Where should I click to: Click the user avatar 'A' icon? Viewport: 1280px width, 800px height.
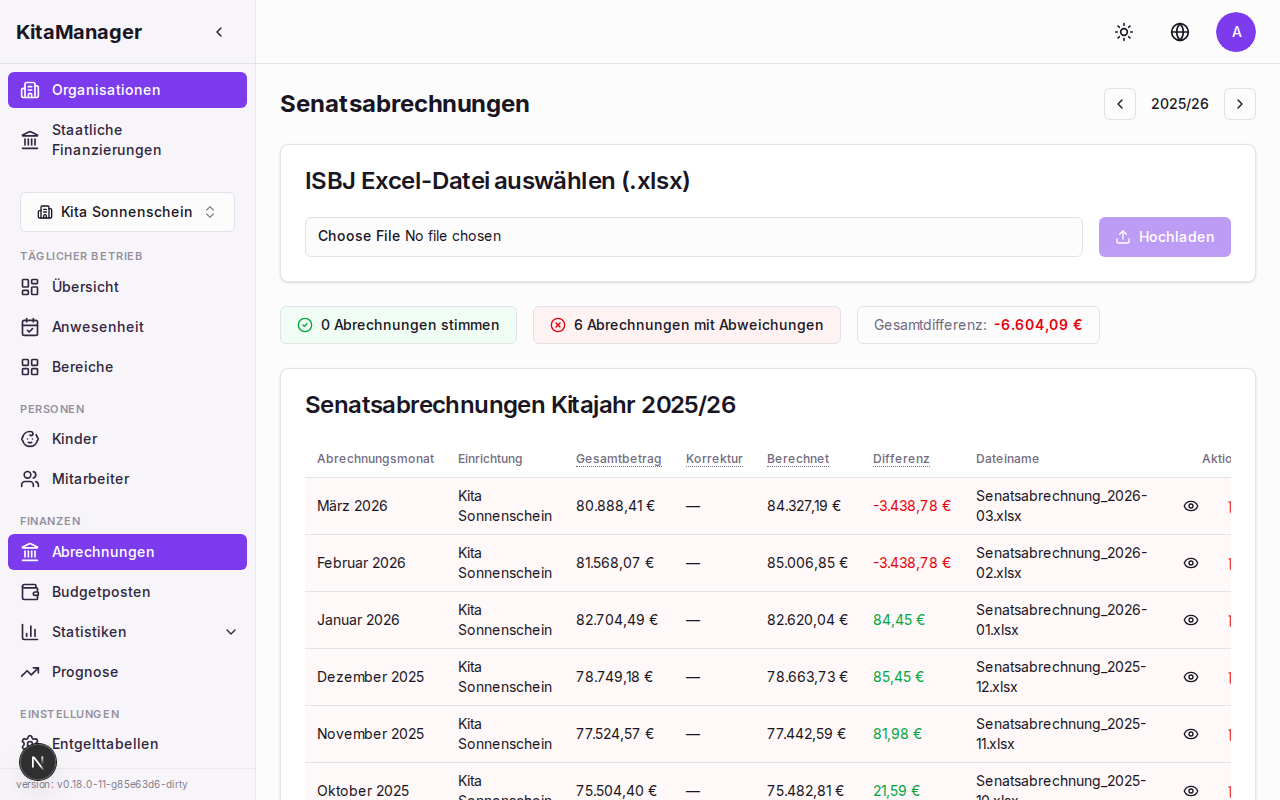(x=1236, y=32)
